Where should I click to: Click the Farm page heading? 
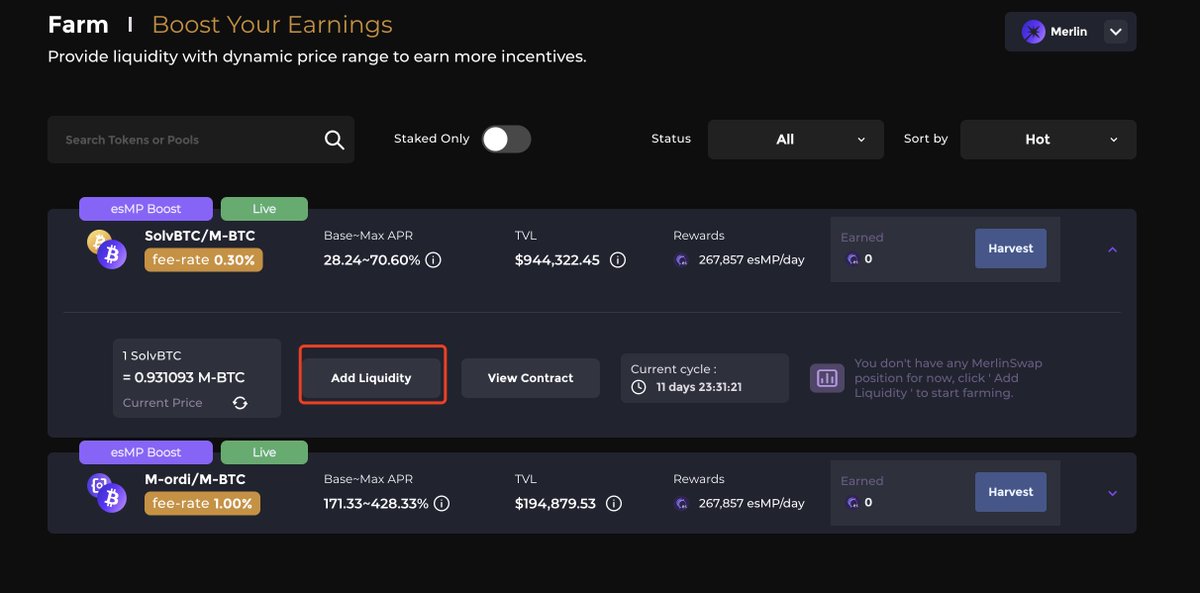(78, 24)
